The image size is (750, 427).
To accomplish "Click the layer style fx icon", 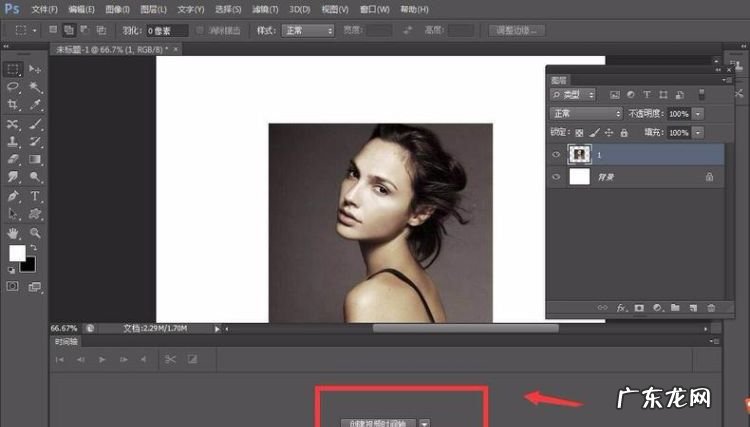I will tap(620, 307).
